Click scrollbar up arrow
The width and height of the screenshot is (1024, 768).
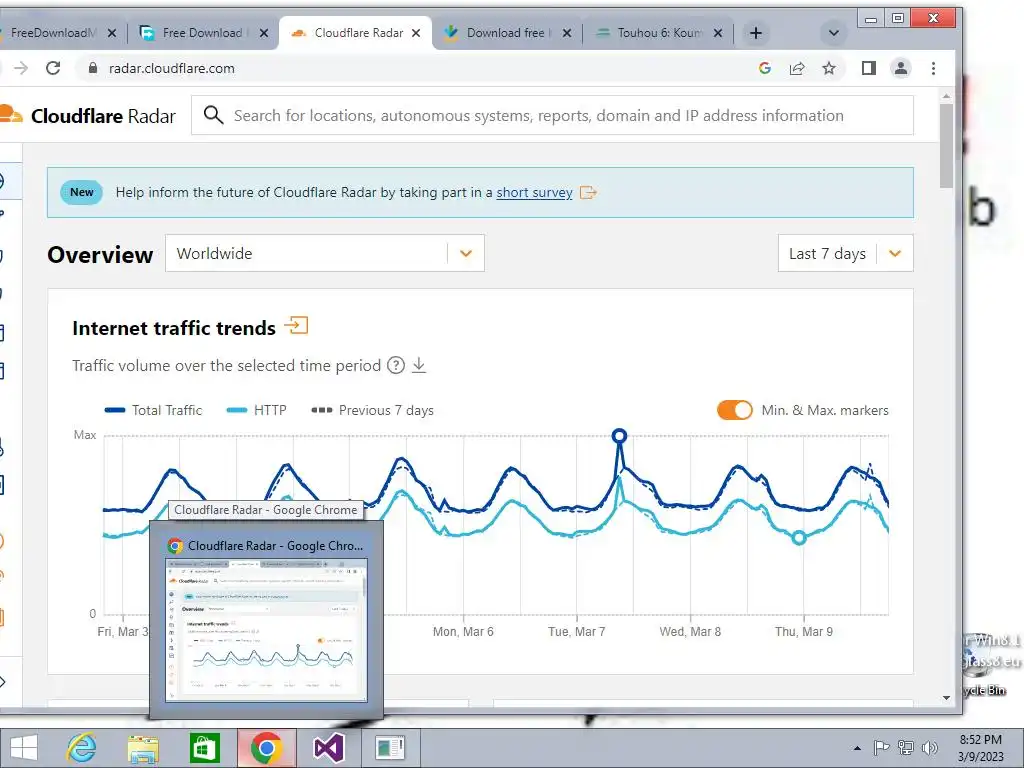946,96
